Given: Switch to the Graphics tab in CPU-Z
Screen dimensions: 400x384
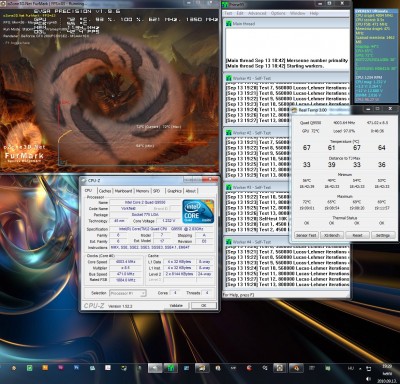Looking at the screenshot, I should [174, 191].
